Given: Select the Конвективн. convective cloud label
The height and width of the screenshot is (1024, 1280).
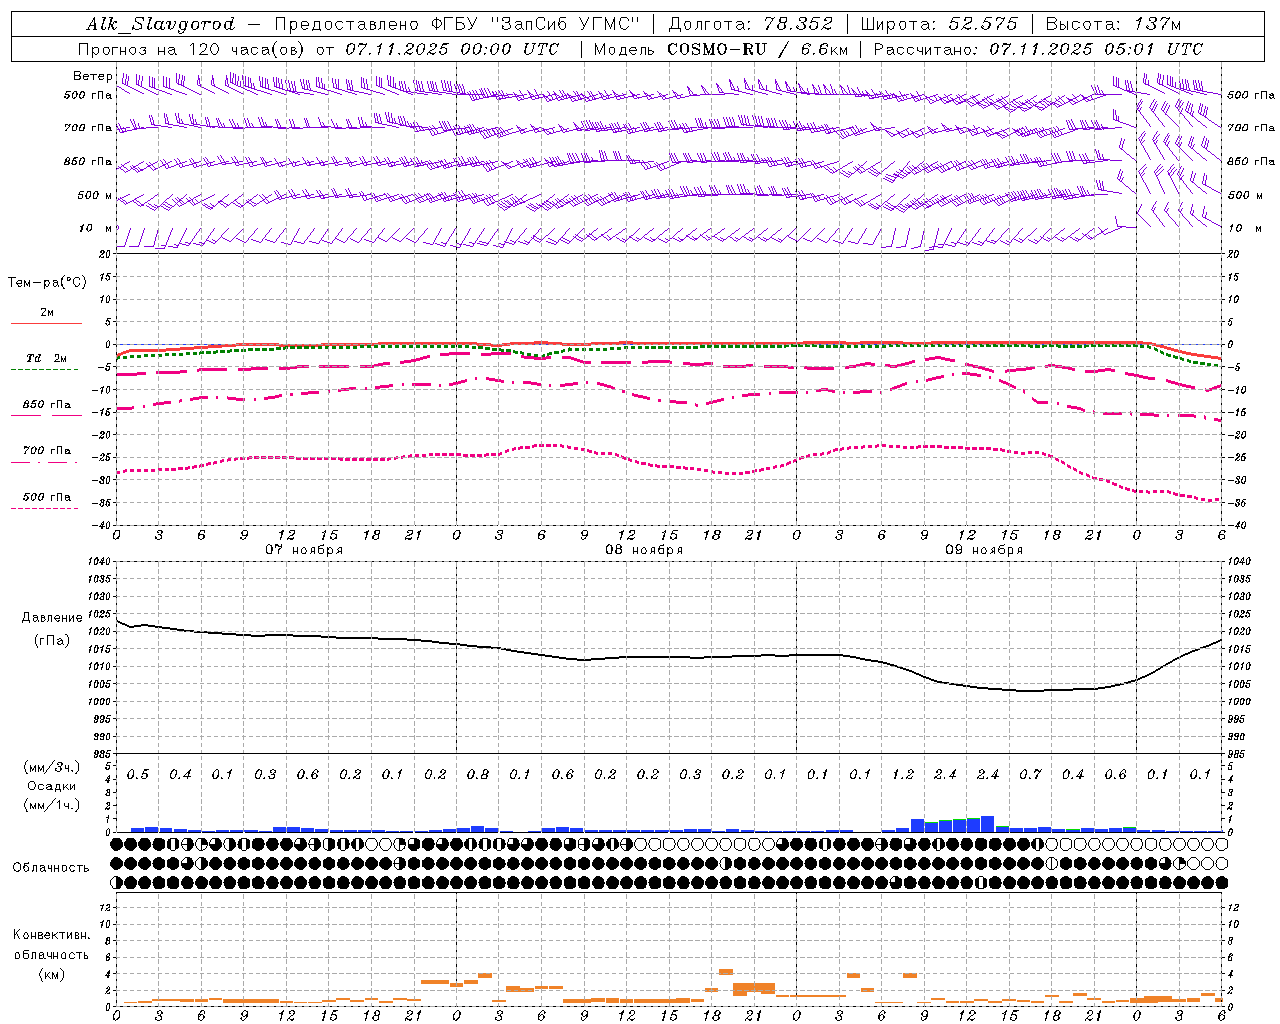Looking at the screenshot, I should click(x=51, y=935).
